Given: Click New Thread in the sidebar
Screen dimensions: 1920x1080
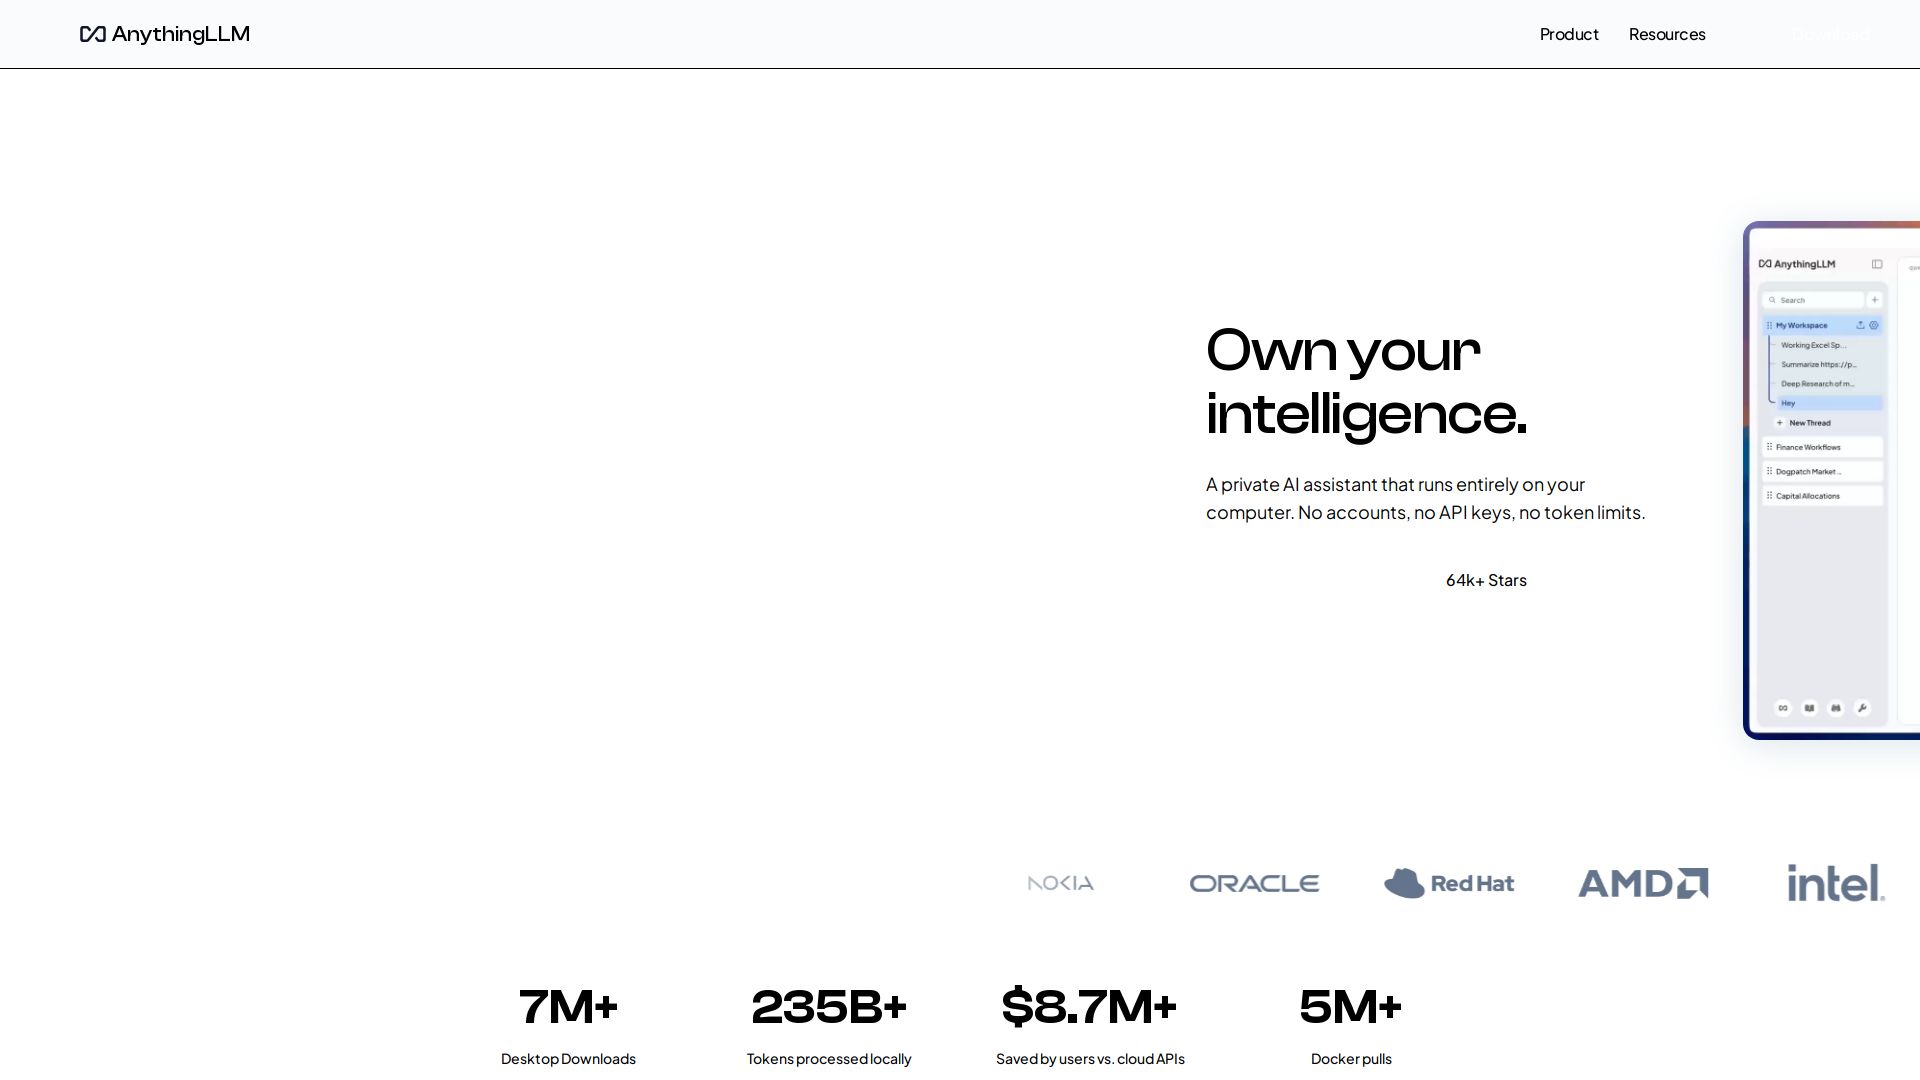Looking at the screenshot, I should [x=1803, y=423].
